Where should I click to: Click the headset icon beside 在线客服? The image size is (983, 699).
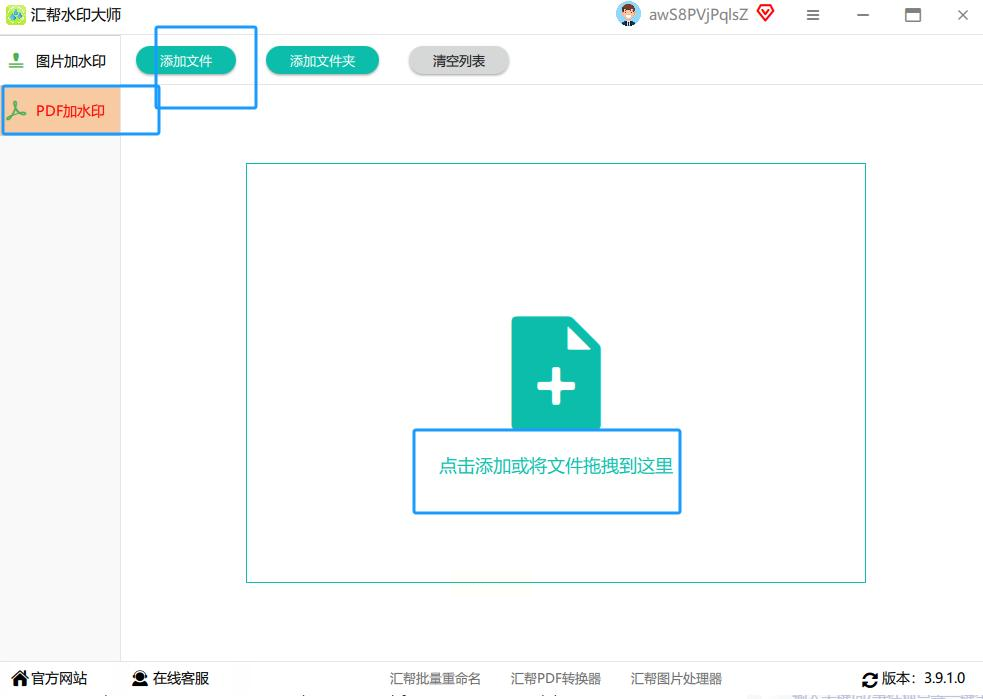(140, 678)
